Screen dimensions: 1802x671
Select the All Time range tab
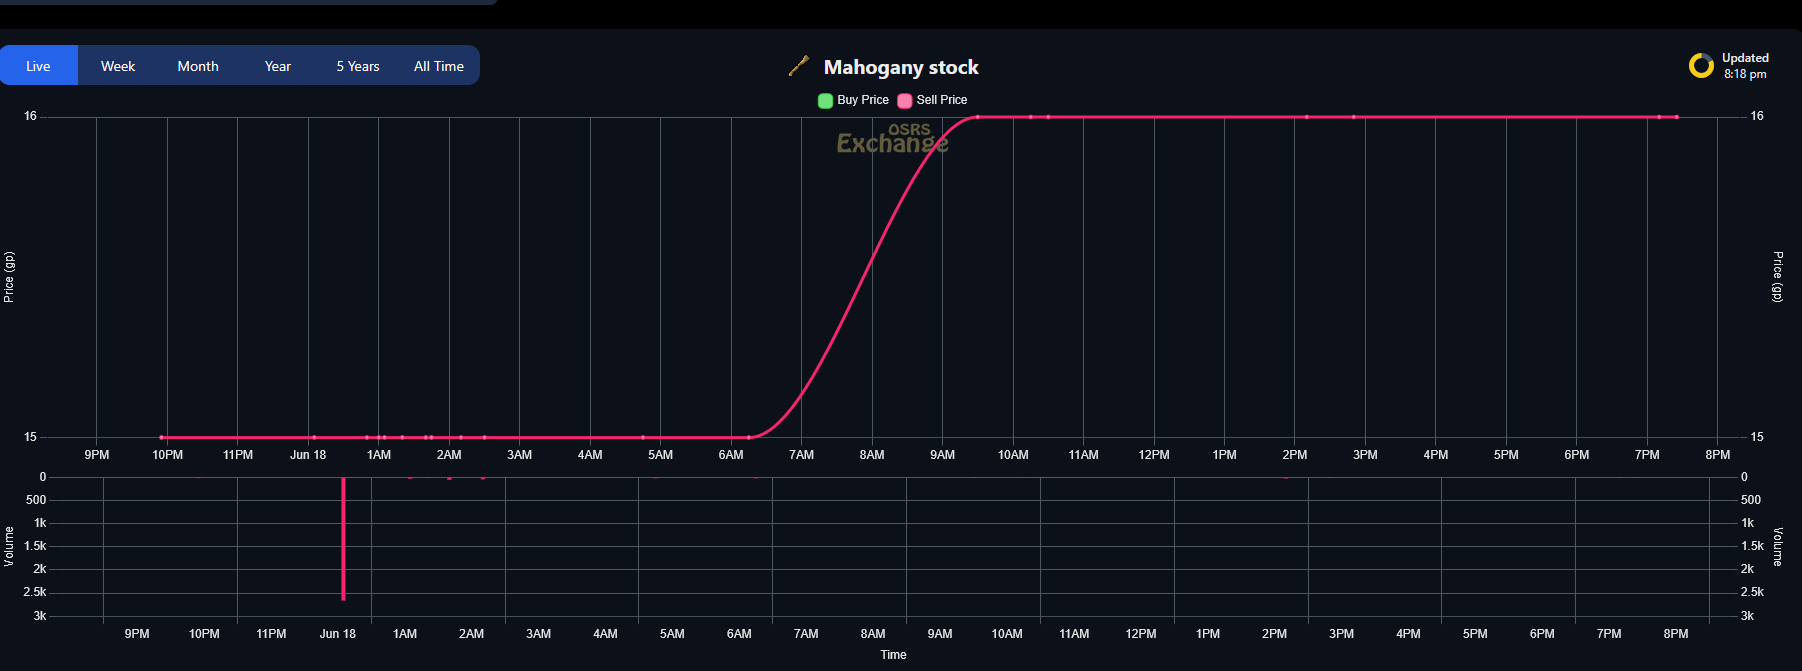point(439,66)
